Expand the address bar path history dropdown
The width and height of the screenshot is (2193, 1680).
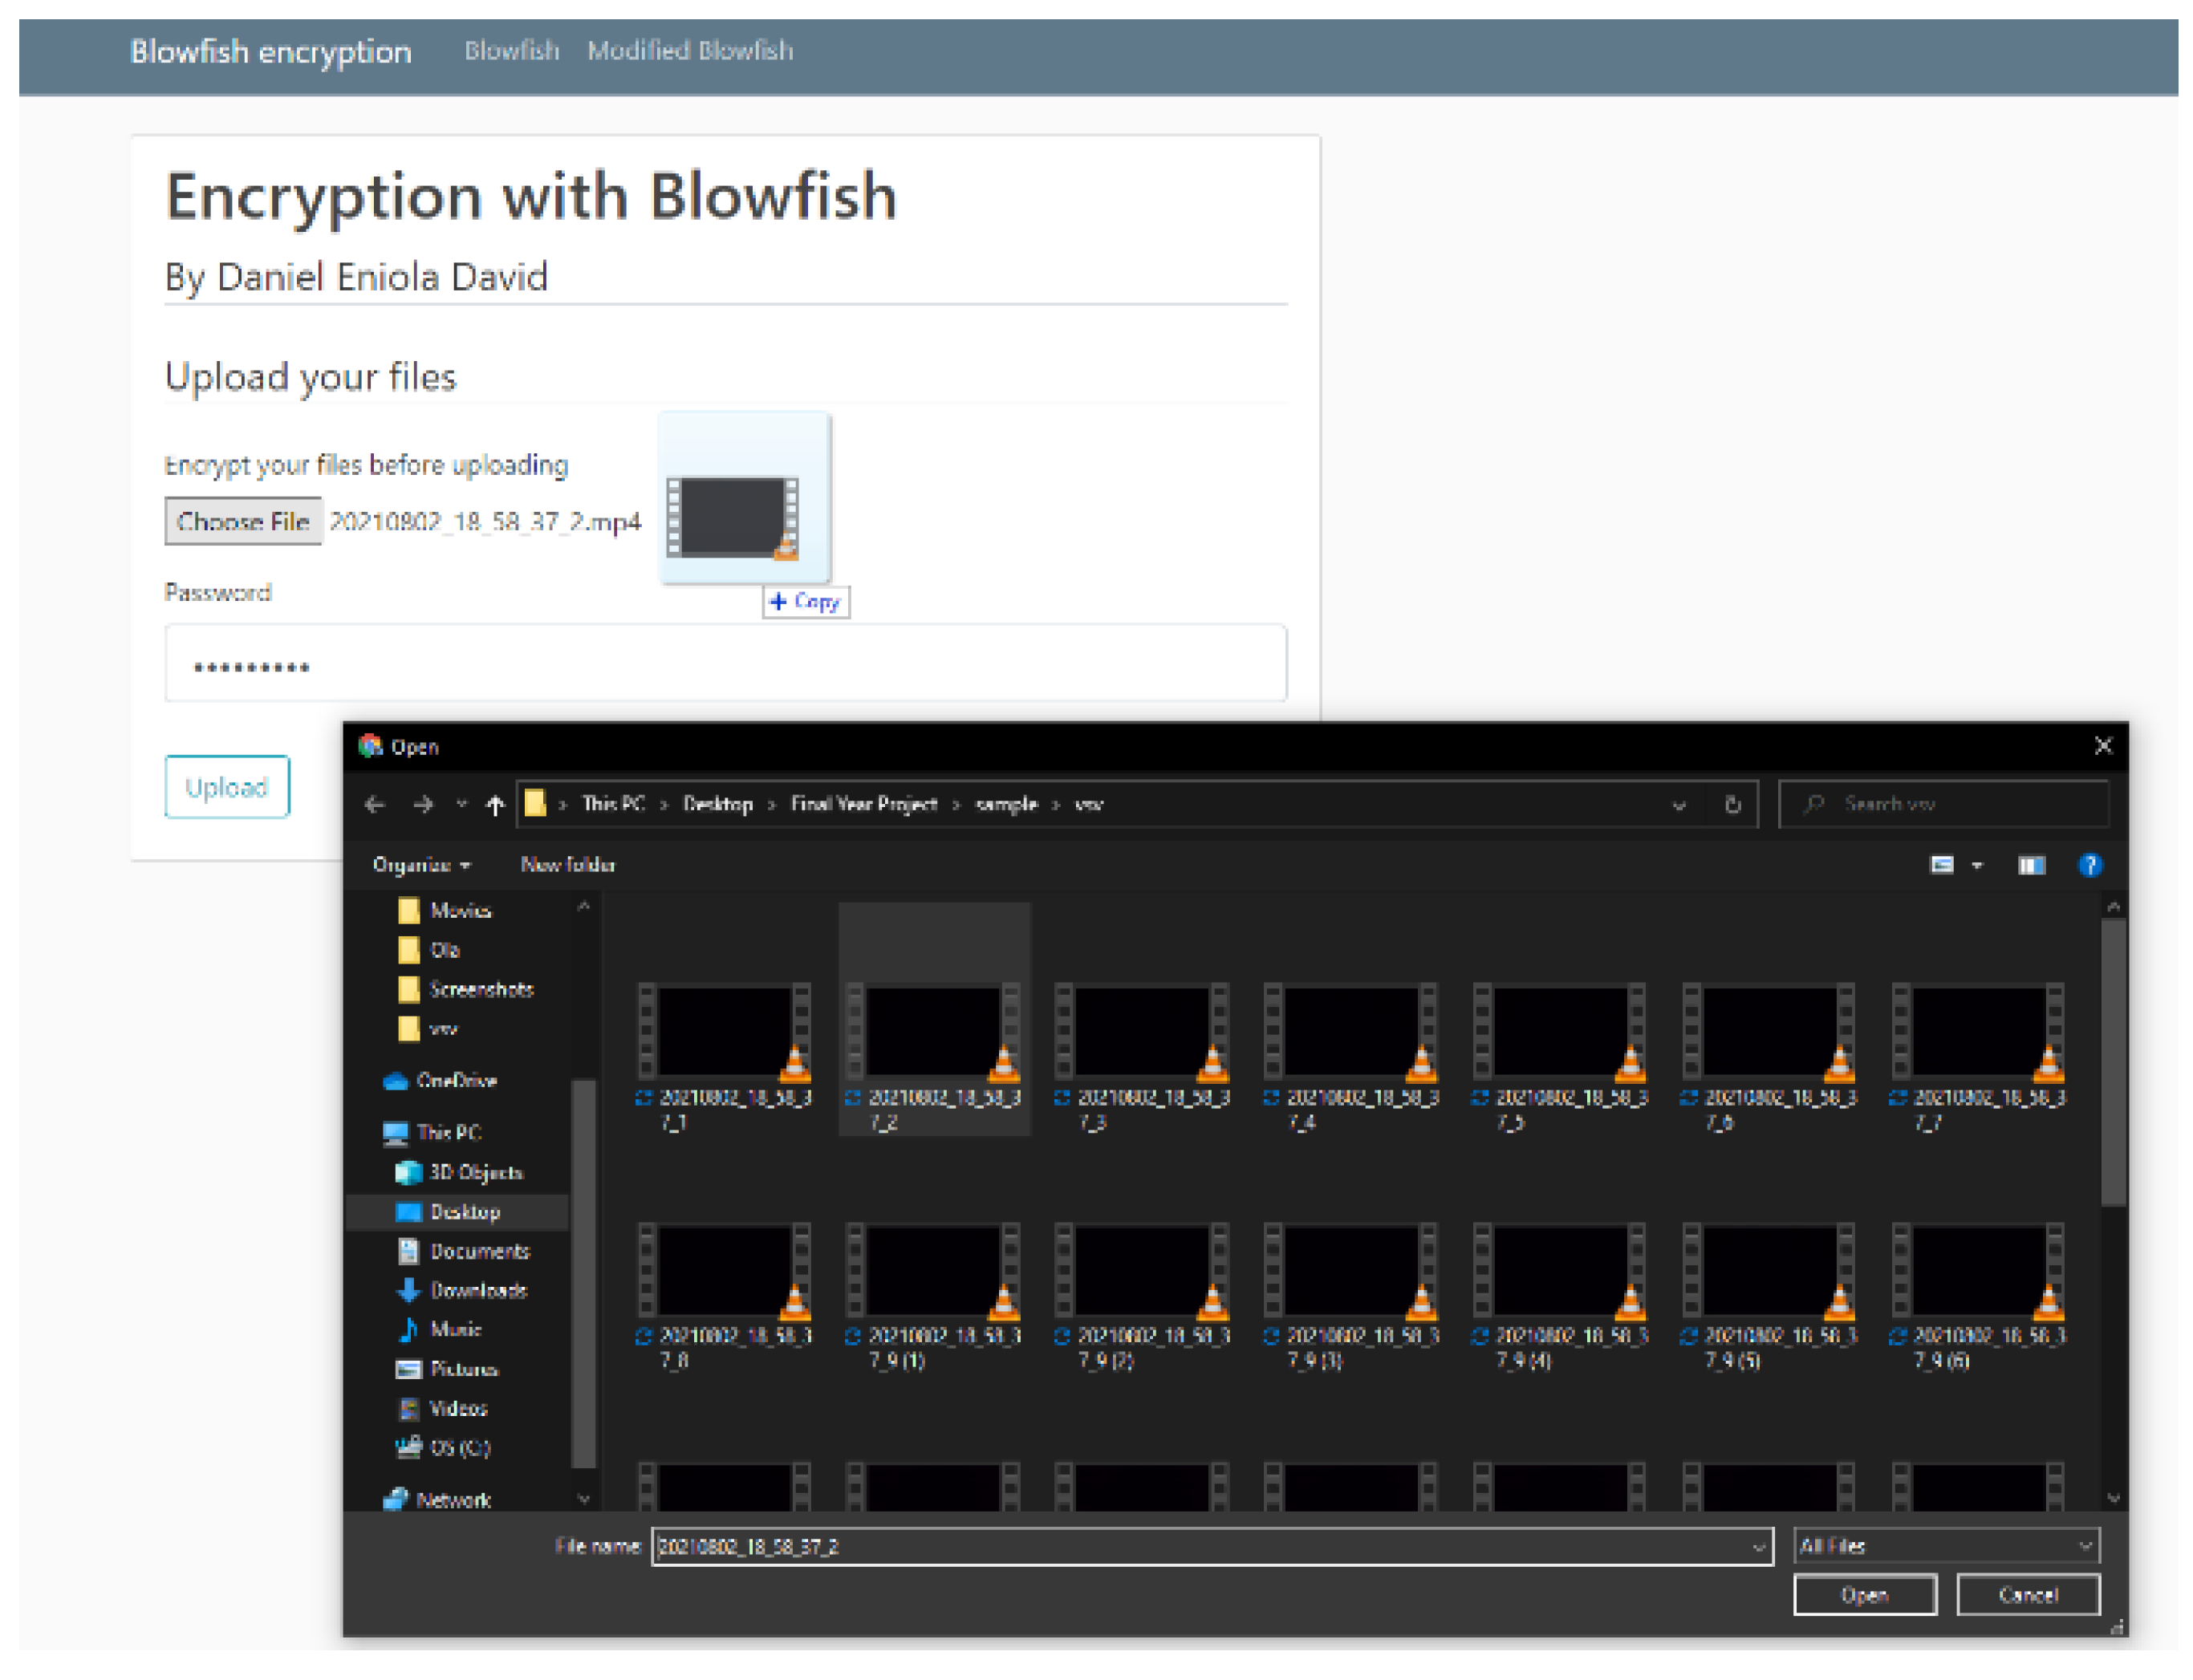(x=1680, y=806)
